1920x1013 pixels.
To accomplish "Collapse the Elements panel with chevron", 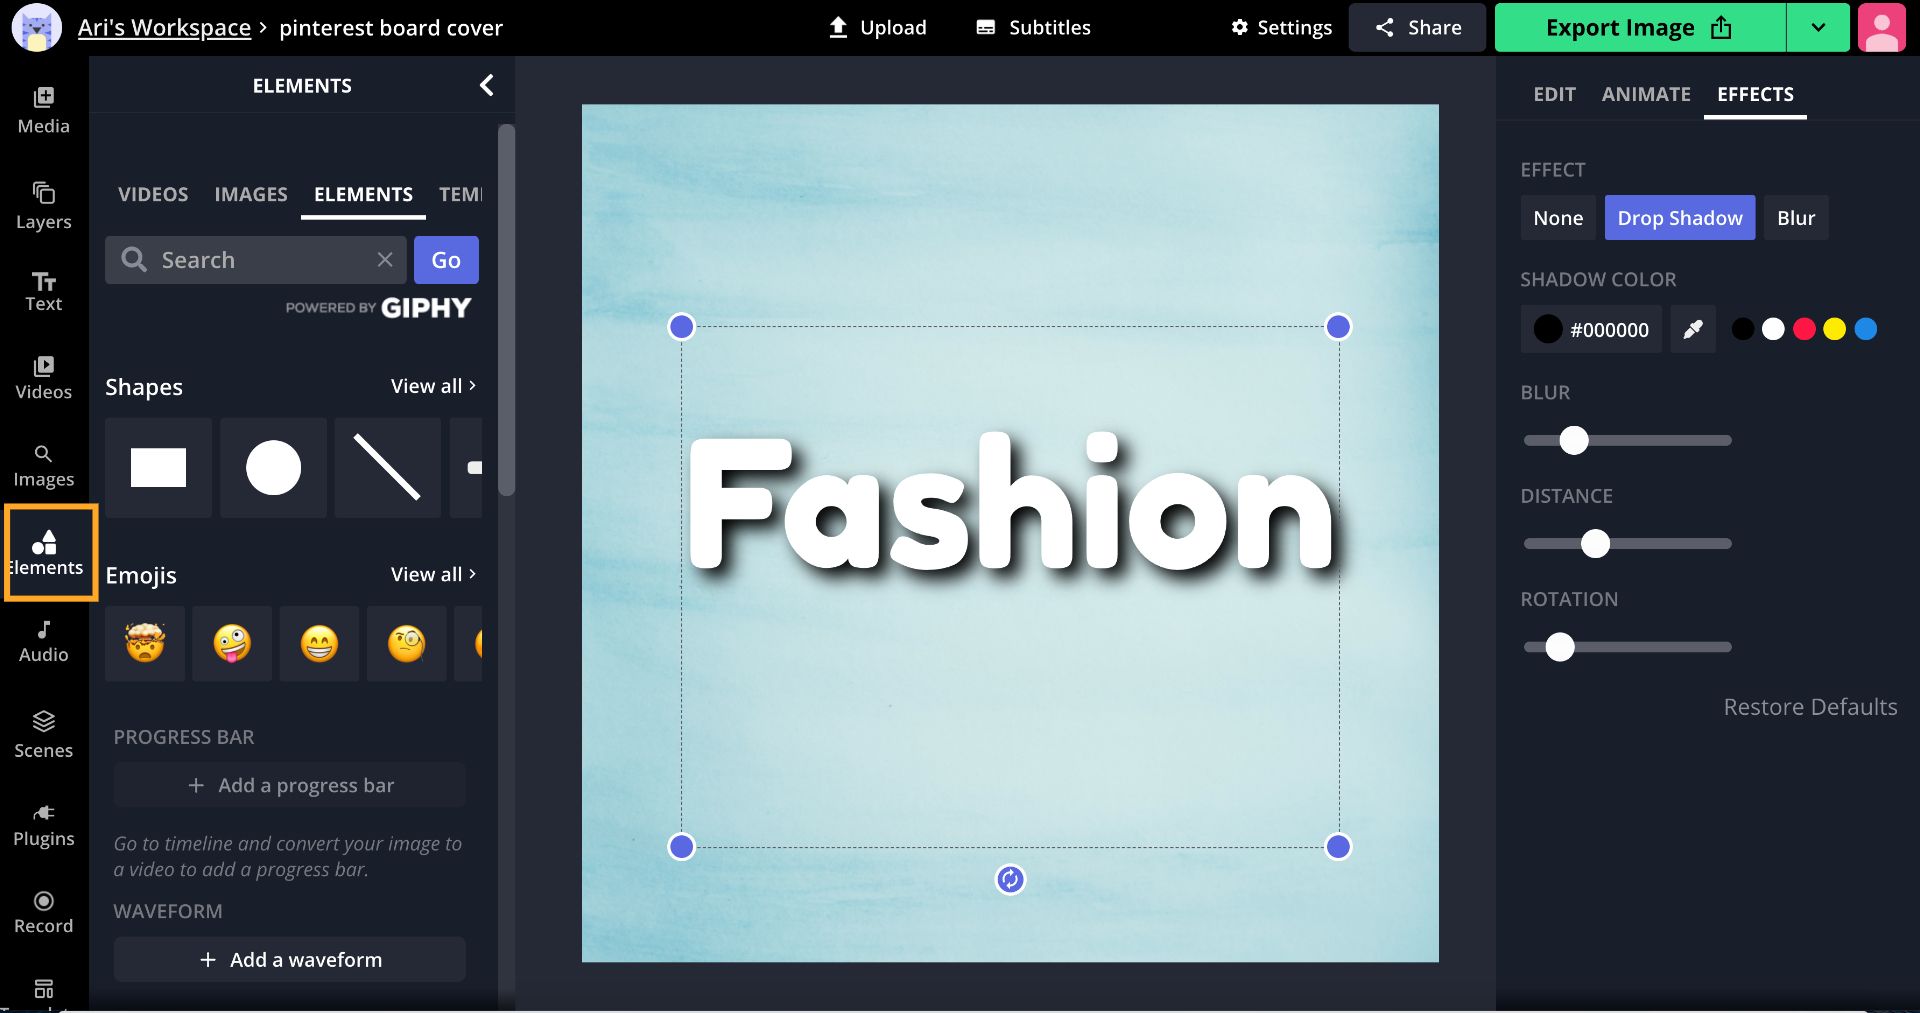I will 487,86.
